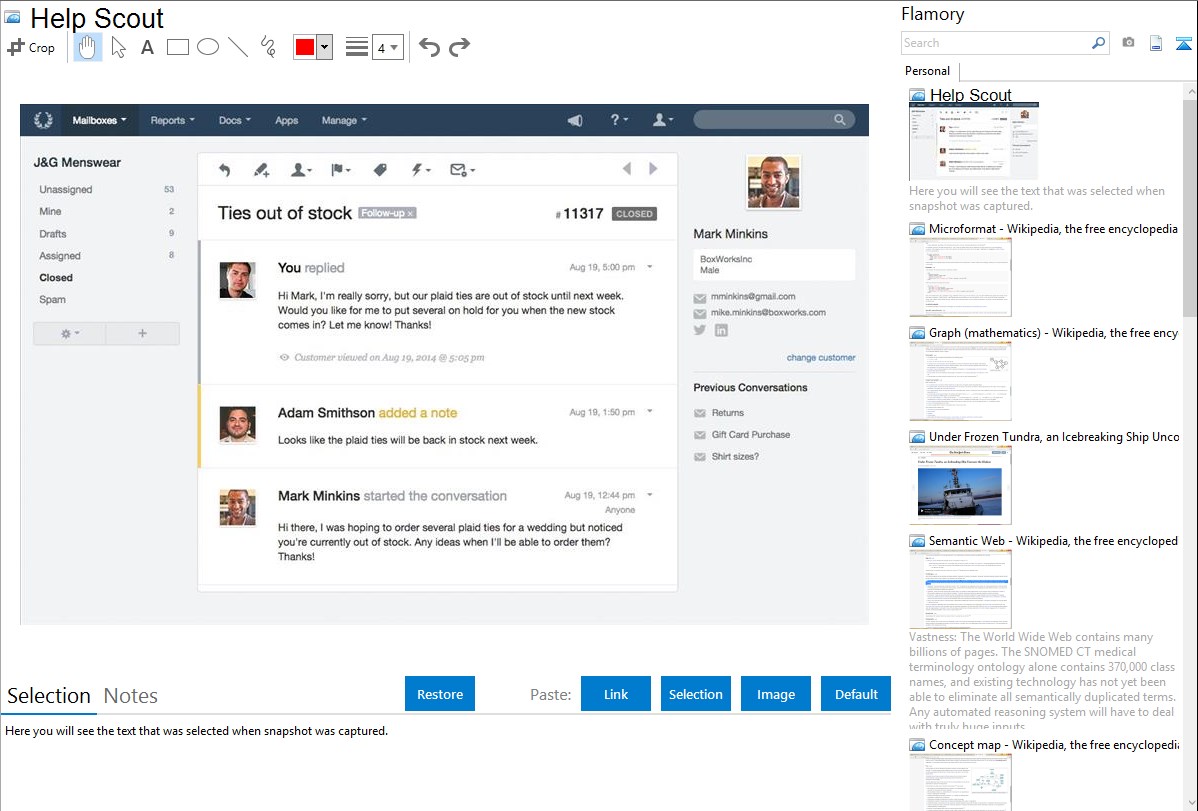Click the Paste Selection button
Screen dimensions: 1198x811
coord(696,694)
